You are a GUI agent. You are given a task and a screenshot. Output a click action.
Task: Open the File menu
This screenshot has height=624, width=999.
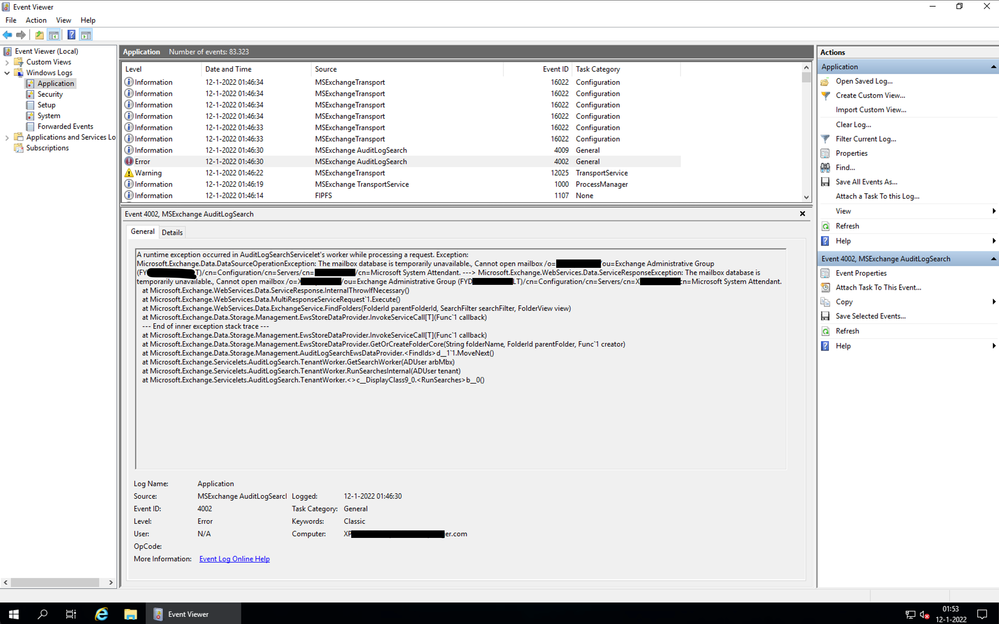click(x=11, y=20)
